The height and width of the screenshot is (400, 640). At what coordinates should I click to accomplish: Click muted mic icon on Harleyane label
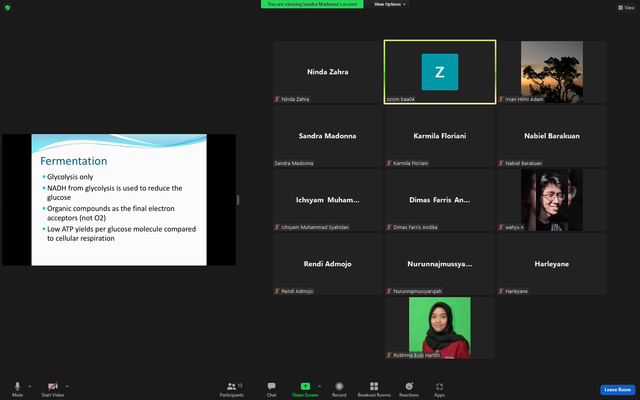coord(501,291)
